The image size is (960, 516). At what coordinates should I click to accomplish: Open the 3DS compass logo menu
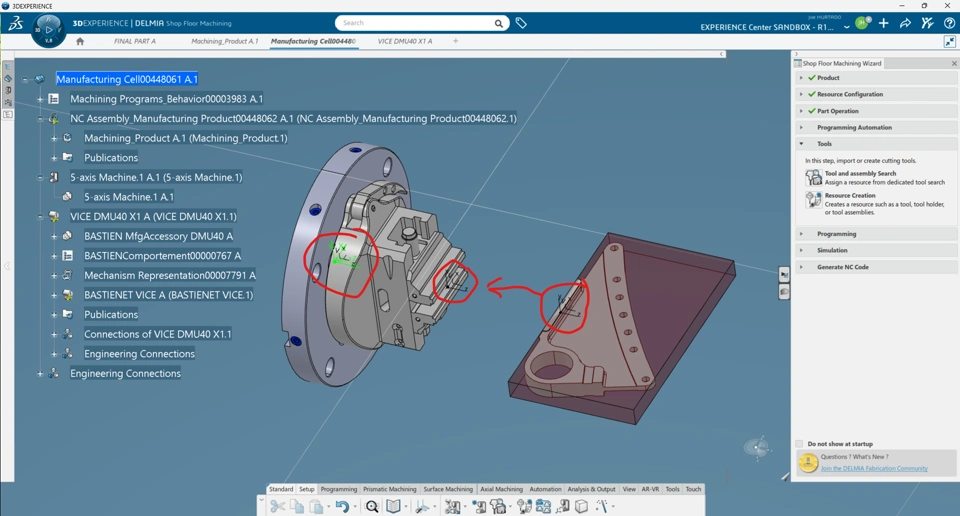[15, 24]
